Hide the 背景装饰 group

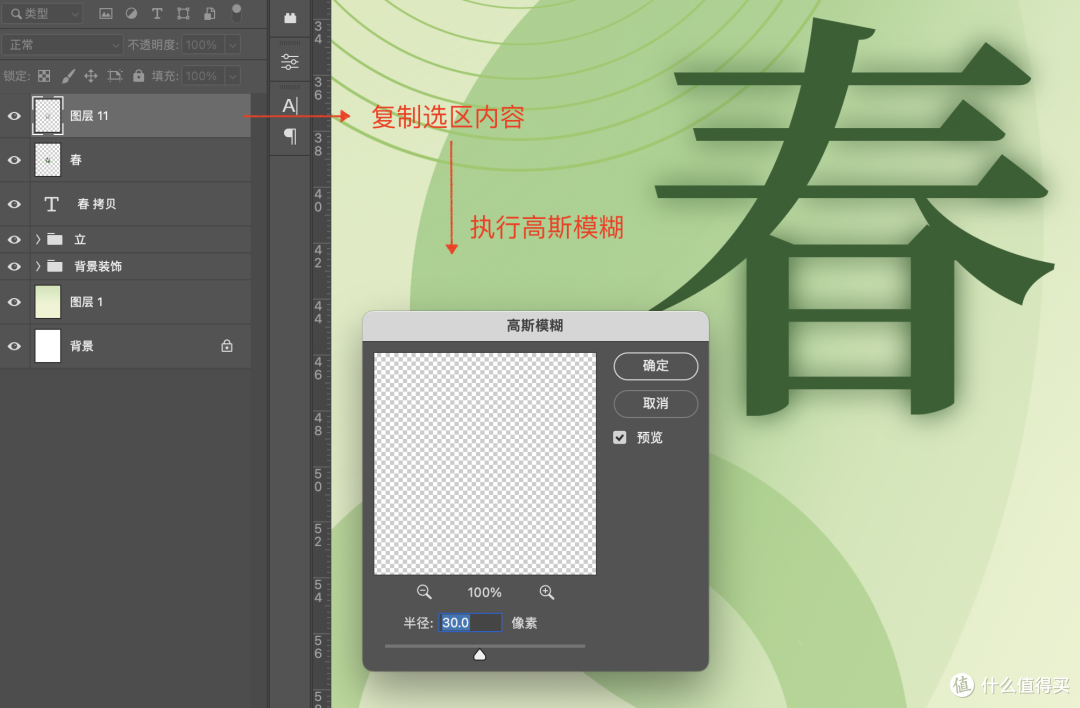click(14, 267)
